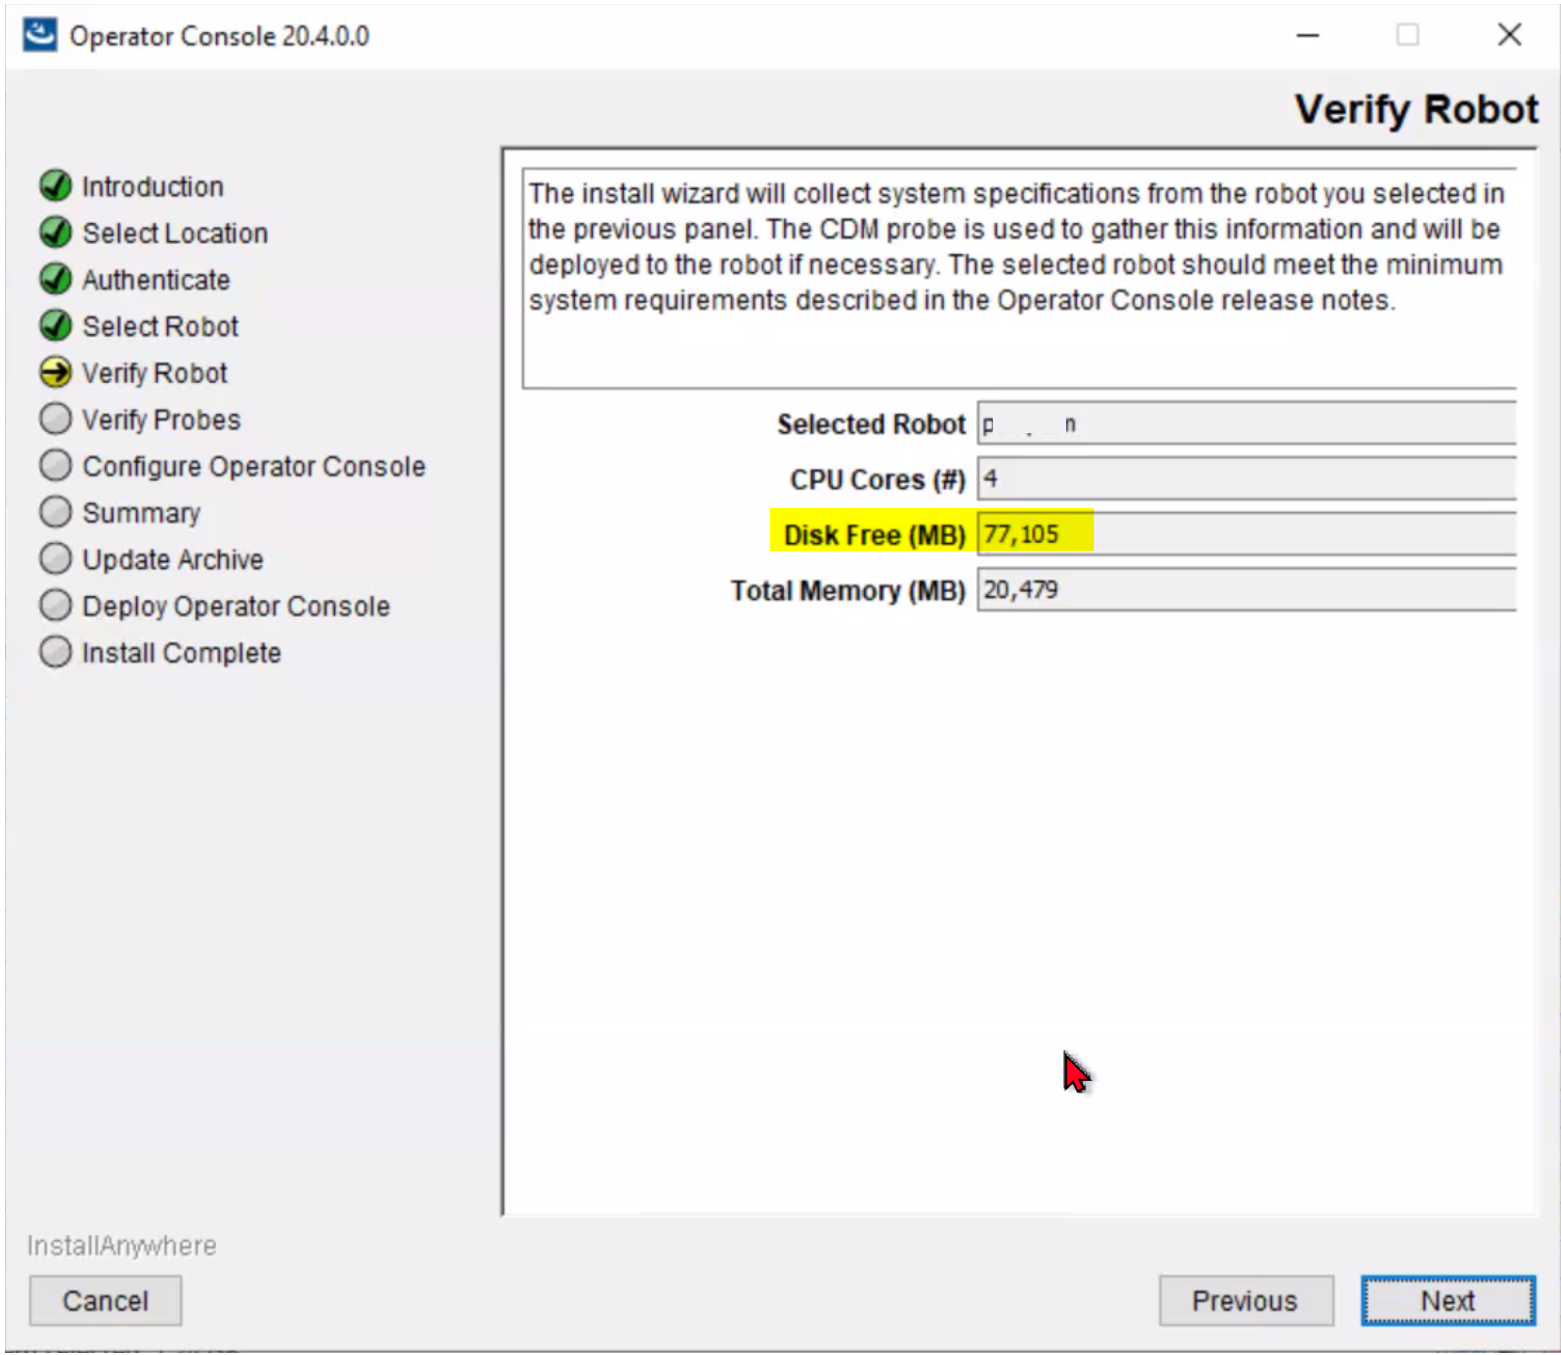
Task: Click the empty circle beside Configure Operator Console
Action: pyautogui.click(x=56, y=466)
